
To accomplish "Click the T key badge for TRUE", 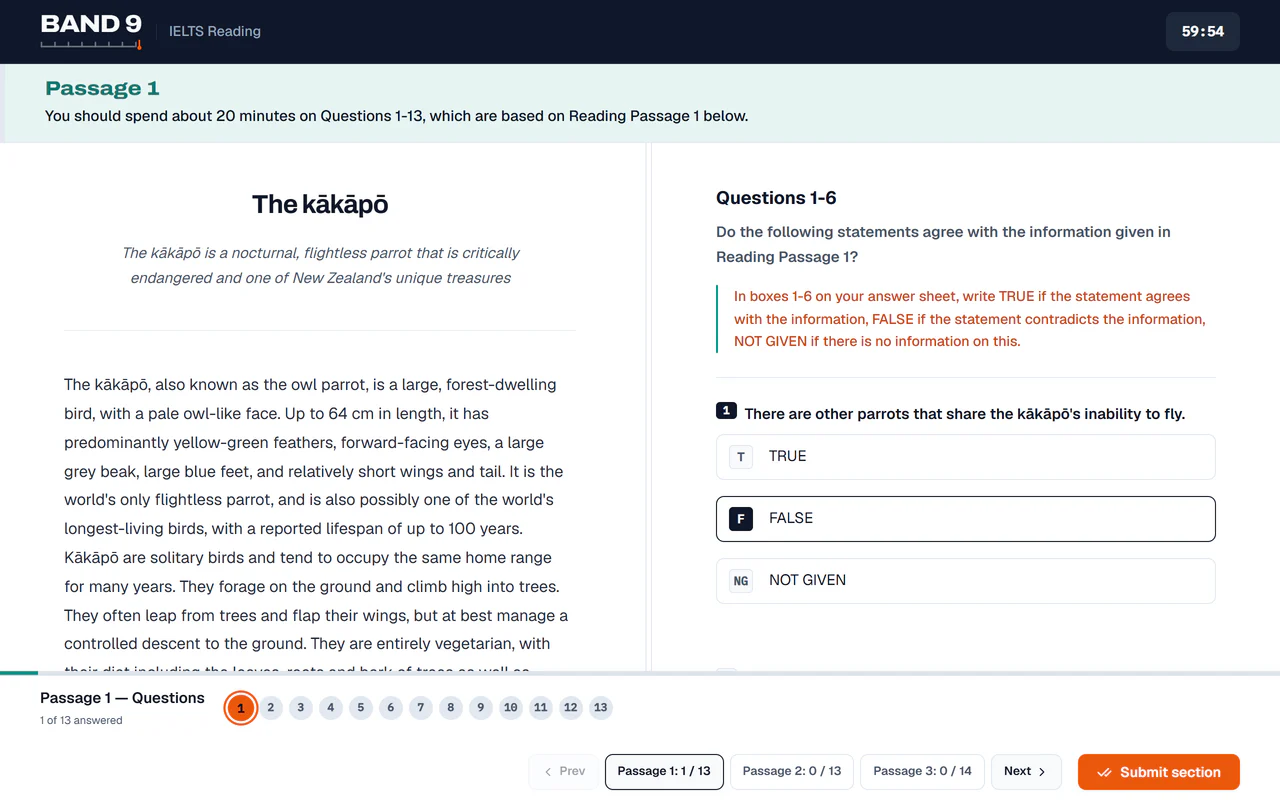I will point(741,457).
